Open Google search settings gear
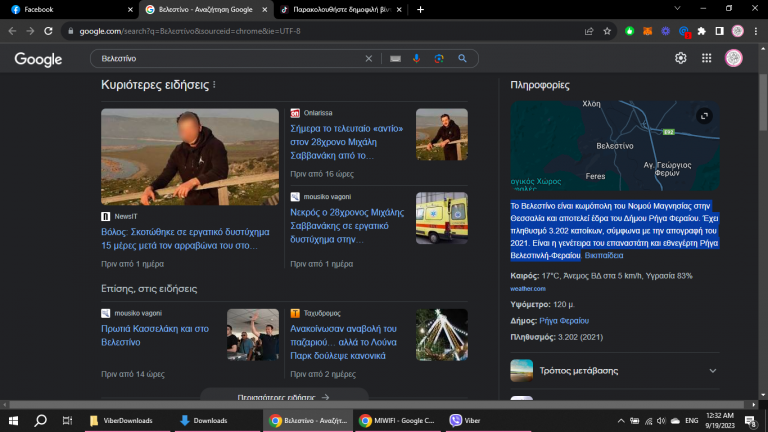The width and height of the screenshot is (768, 432). [681, 58]
